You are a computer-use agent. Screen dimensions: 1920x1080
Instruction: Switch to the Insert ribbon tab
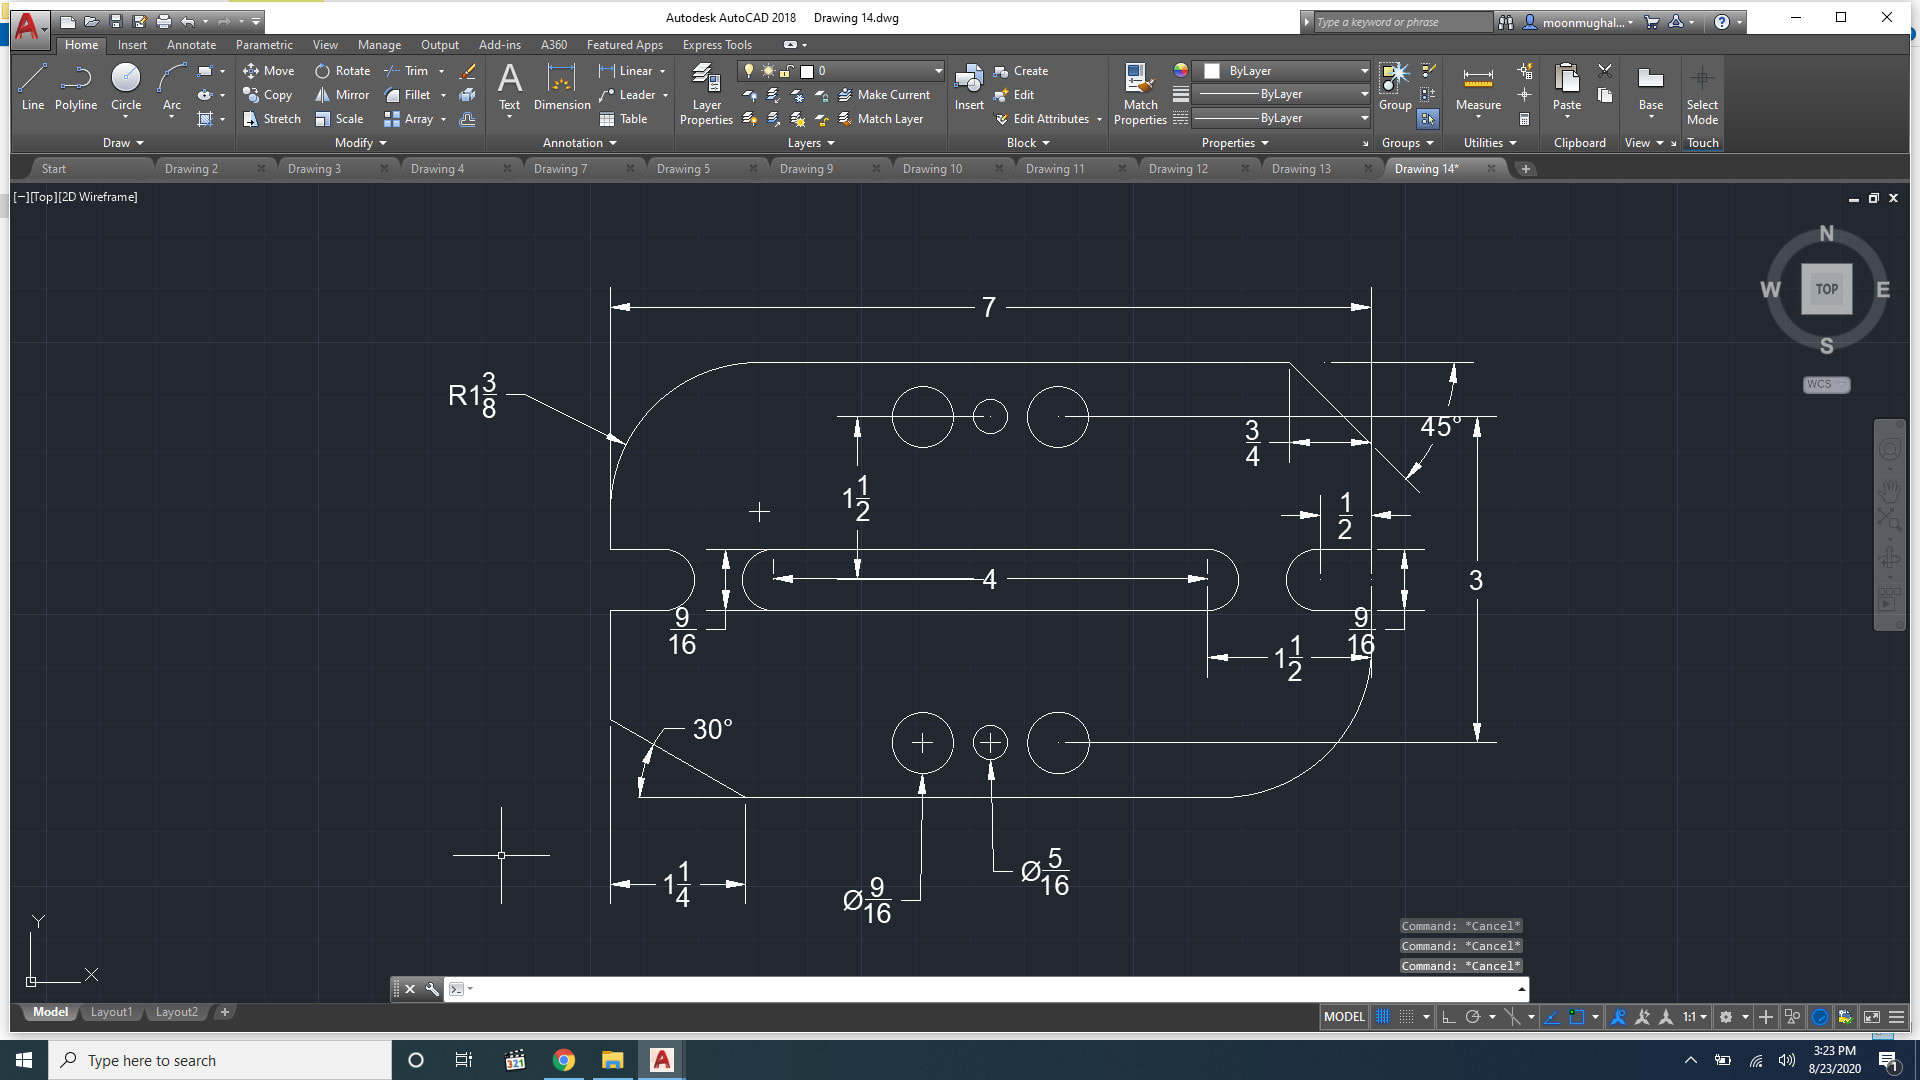[x=132, y=45]
